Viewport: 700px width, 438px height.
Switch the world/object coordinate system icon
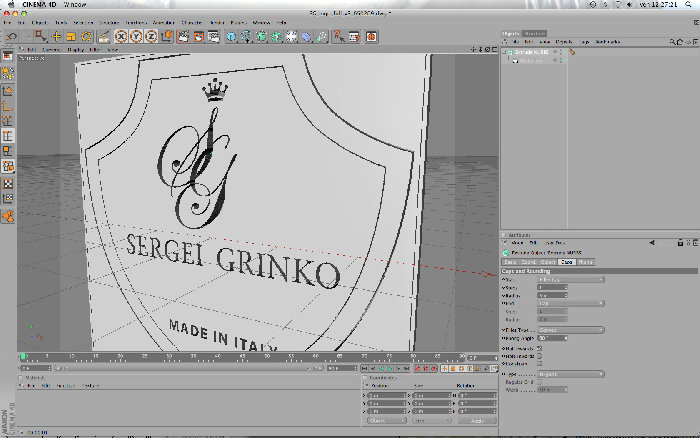pos(167,37)
